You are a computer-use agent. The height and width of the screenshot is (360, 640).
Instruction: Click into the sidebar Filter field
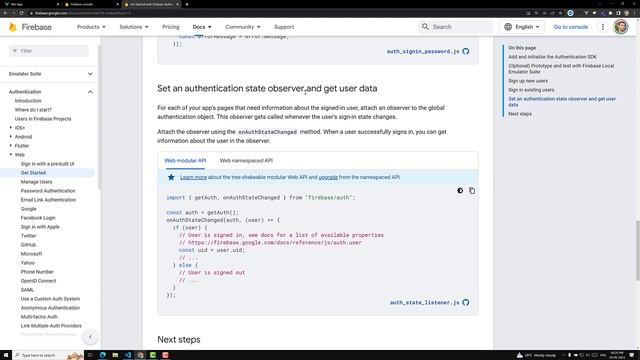pyautogui.click(x=49, y=51)
